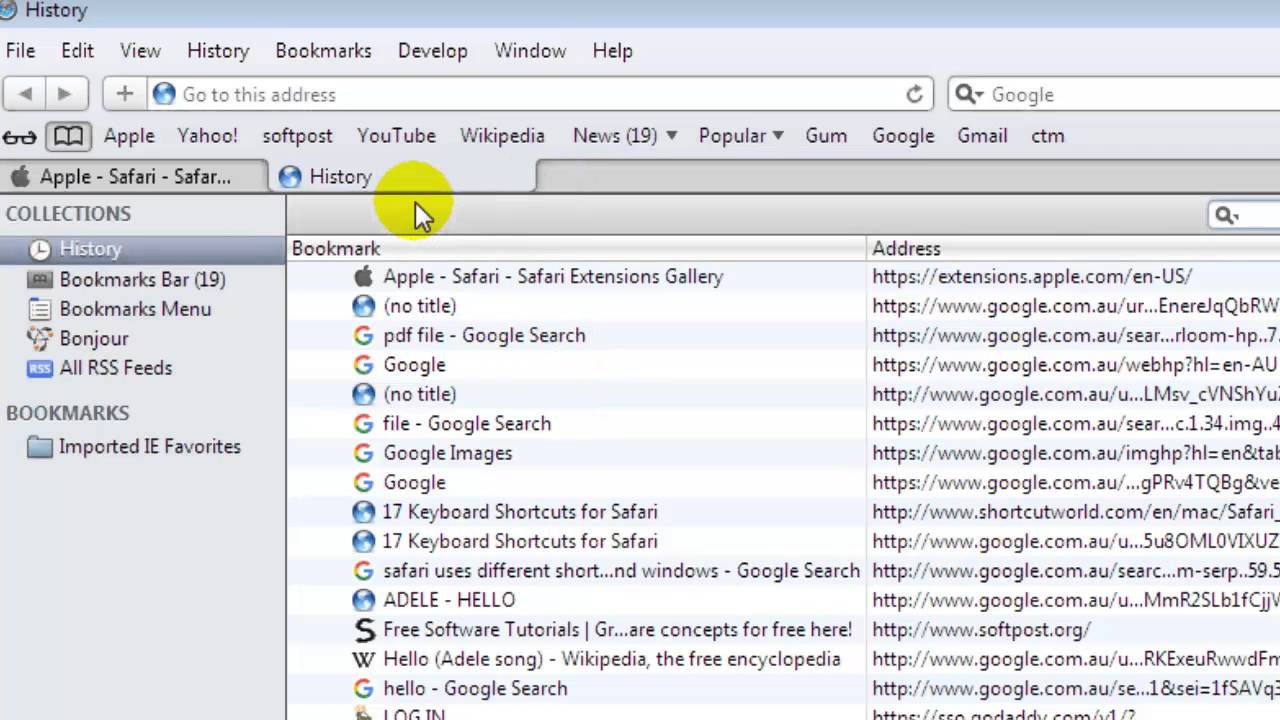The height and width of the screenshot is (720, 1280).
Task: Click the reload page icon
Action: [914, 94]
